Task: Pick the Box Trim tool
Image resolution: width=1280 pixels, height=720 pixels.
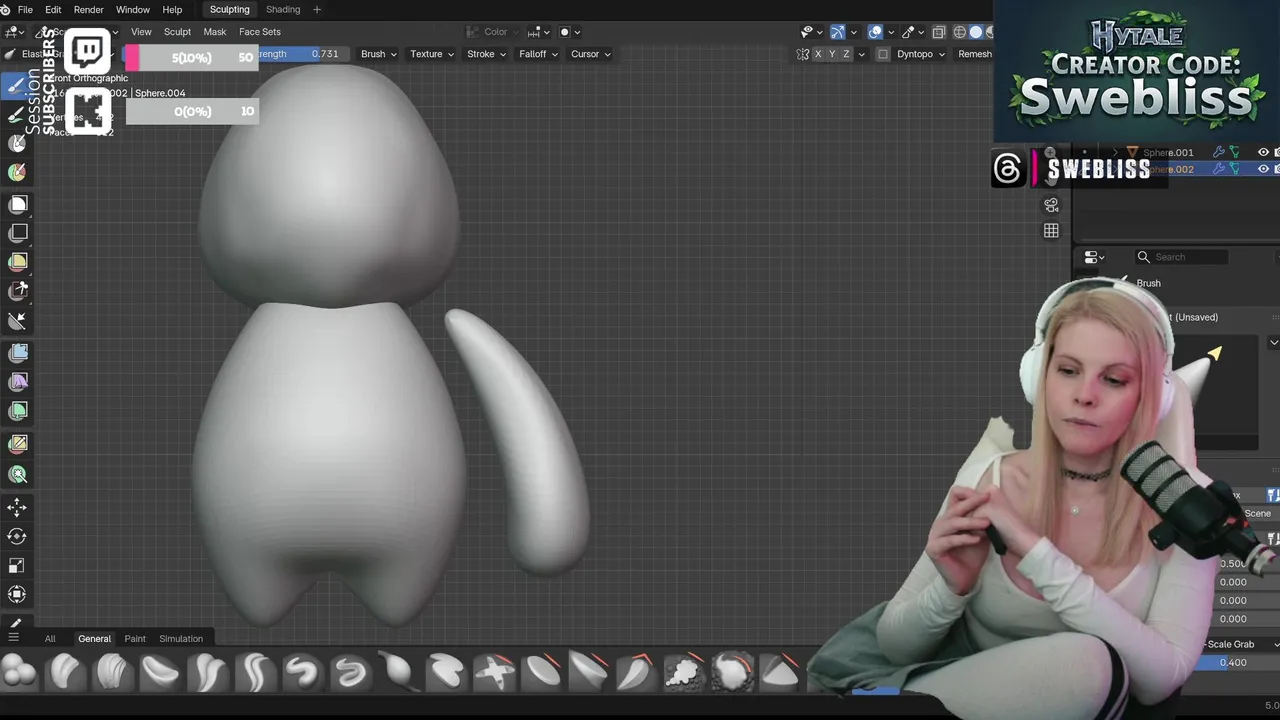Action: point(17,291)
